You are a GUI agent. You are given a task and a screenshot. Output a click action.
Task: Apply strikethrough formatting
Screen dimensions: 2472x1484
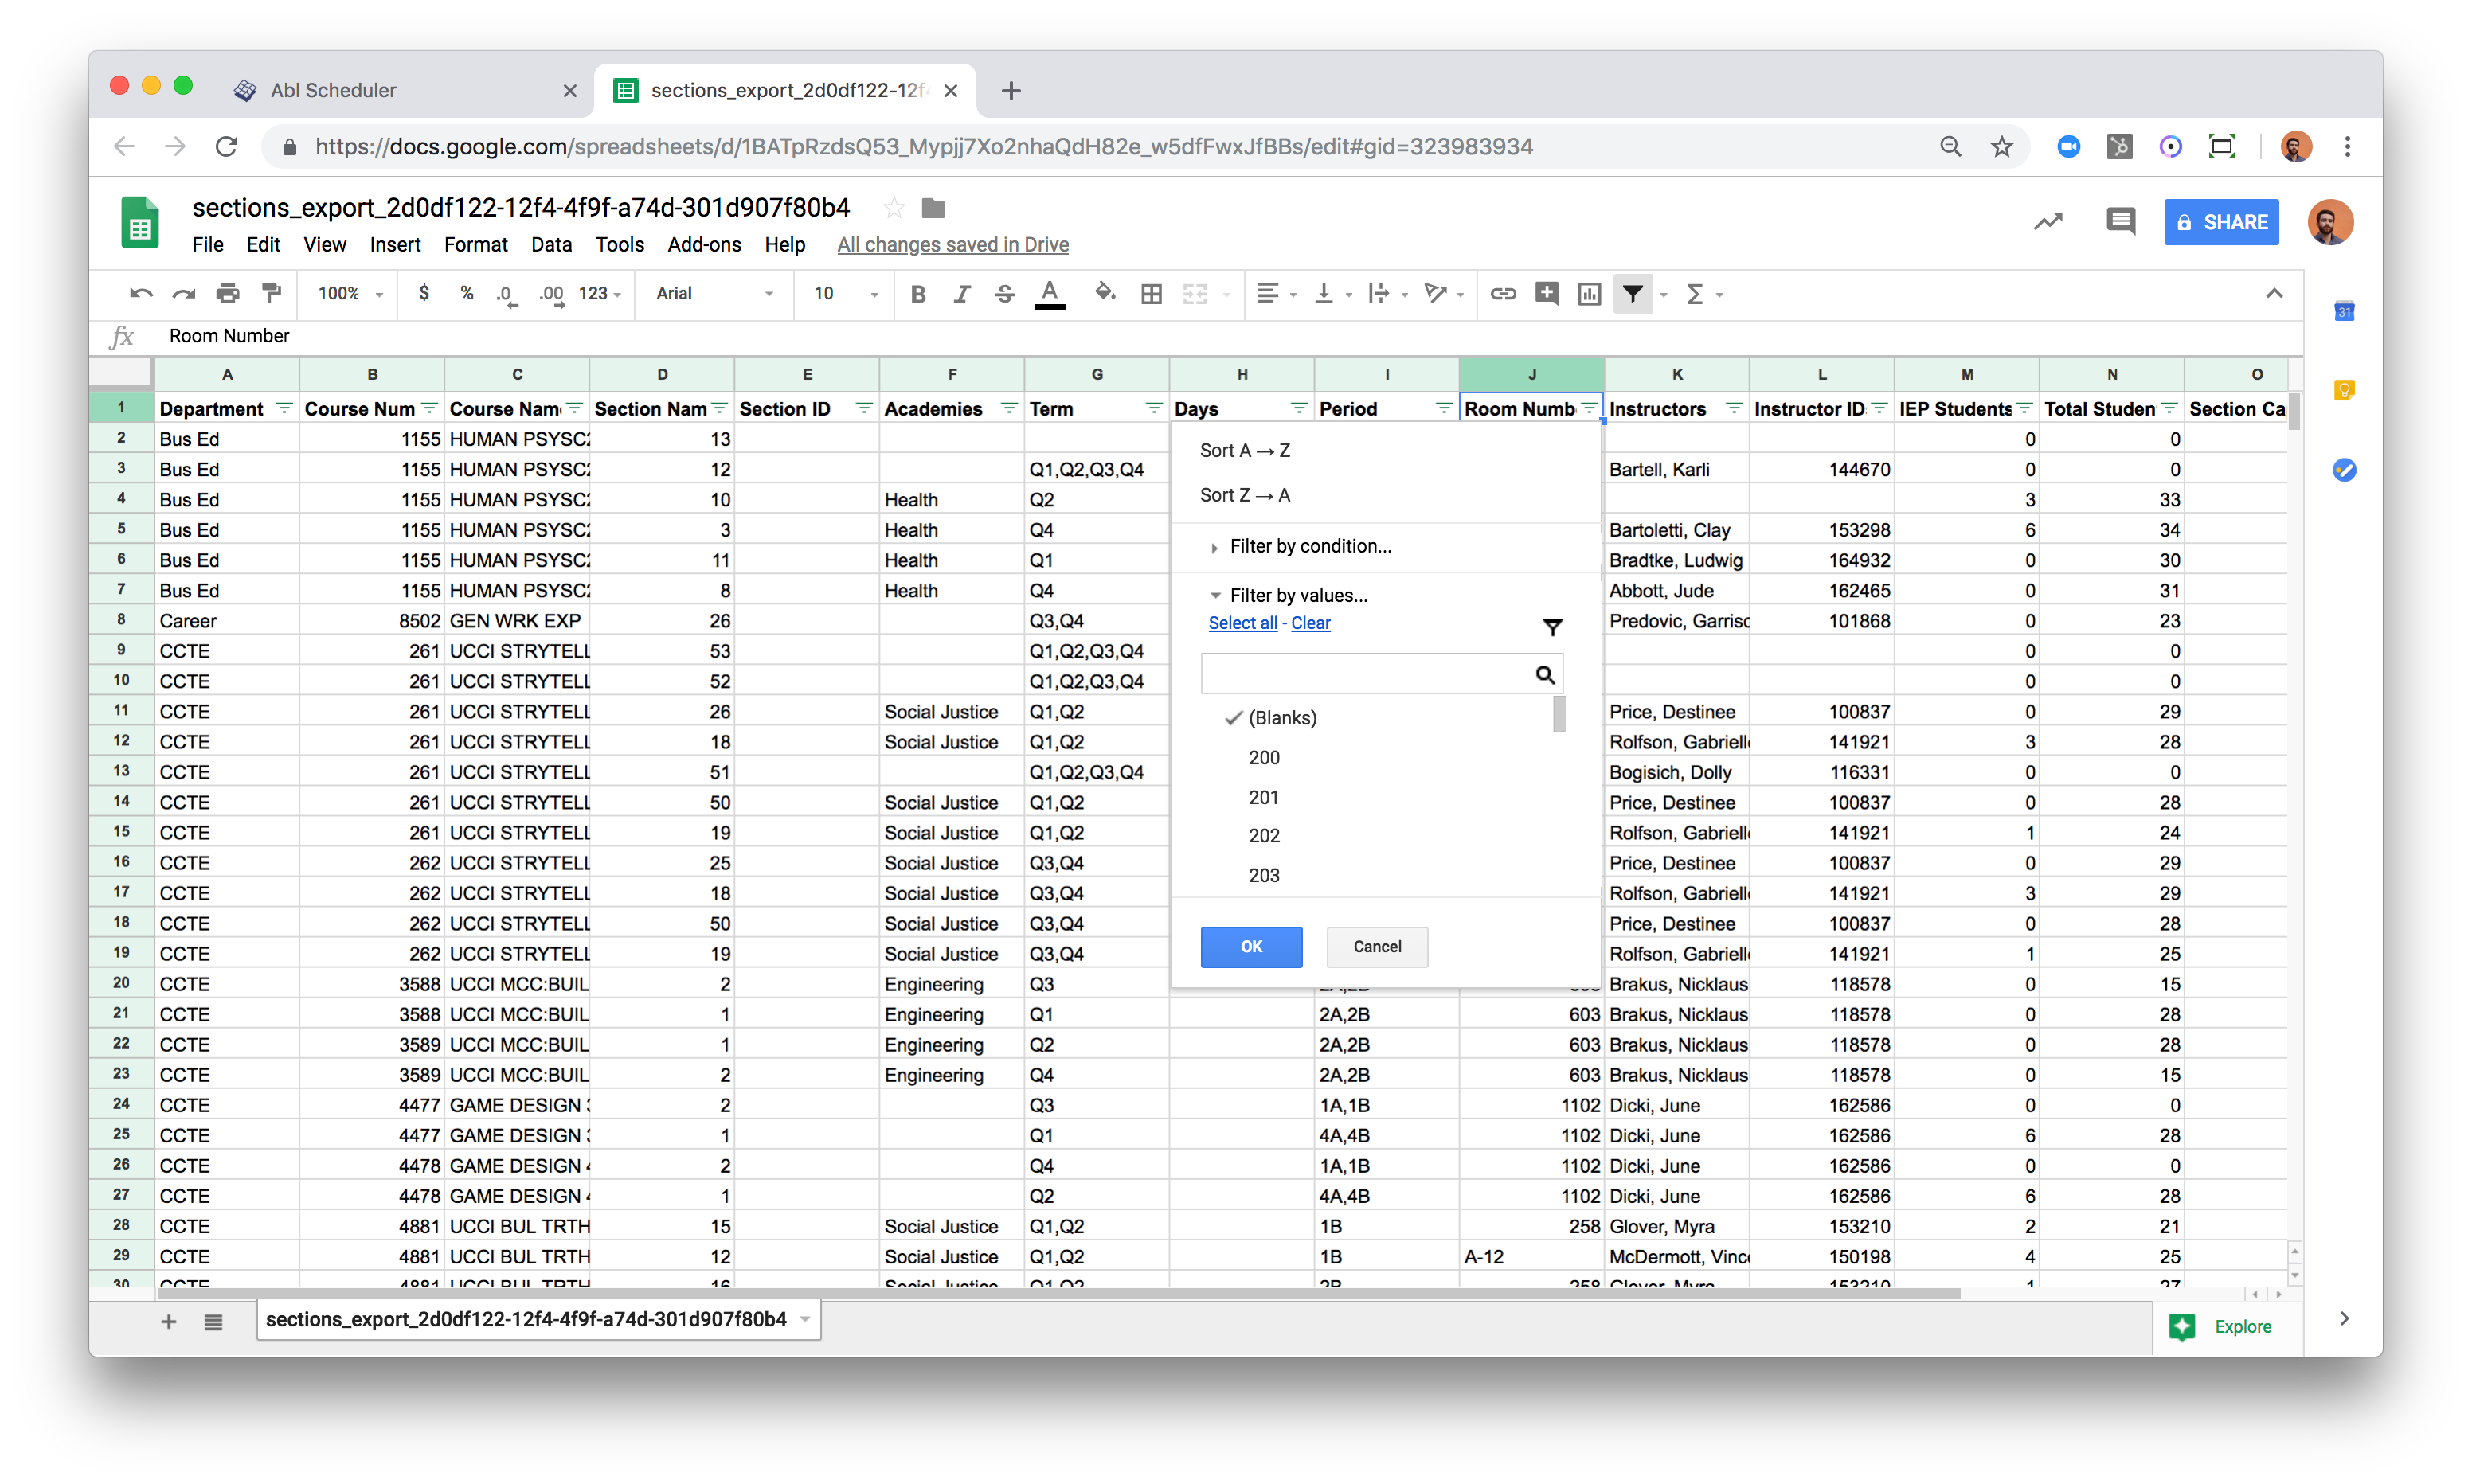point(1004,293)
